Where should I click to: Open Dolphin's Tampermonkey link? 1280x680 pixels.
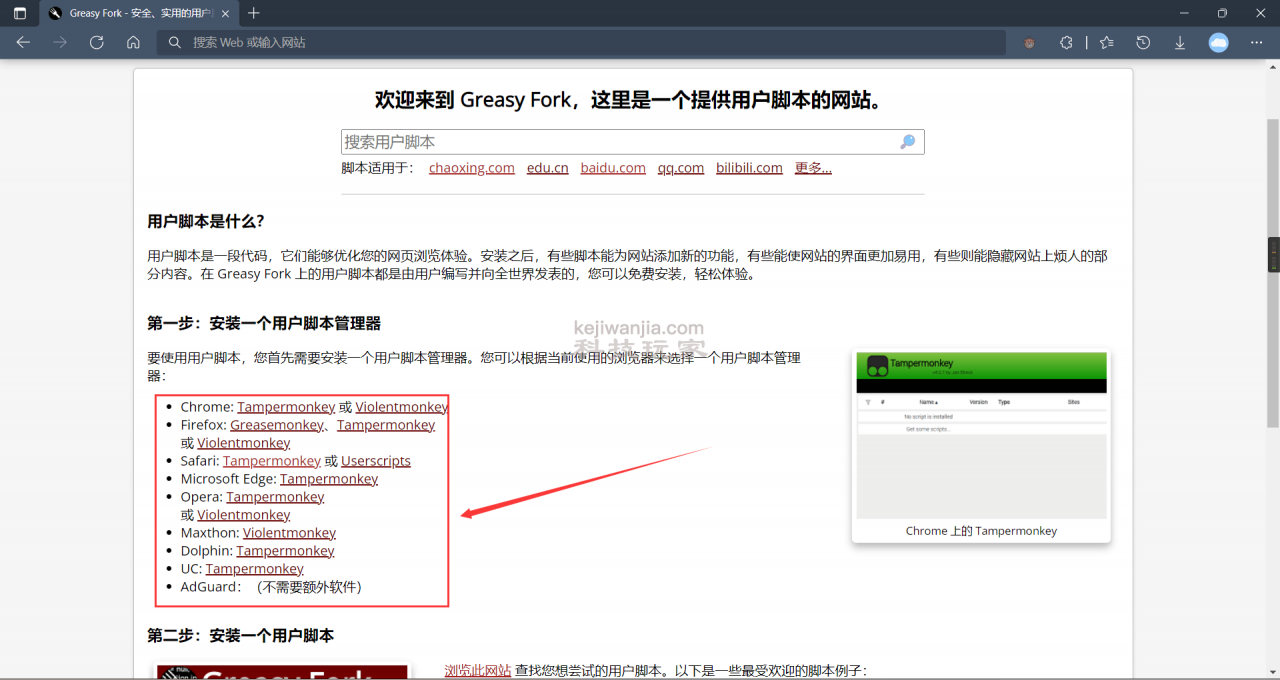pos(285,551)
